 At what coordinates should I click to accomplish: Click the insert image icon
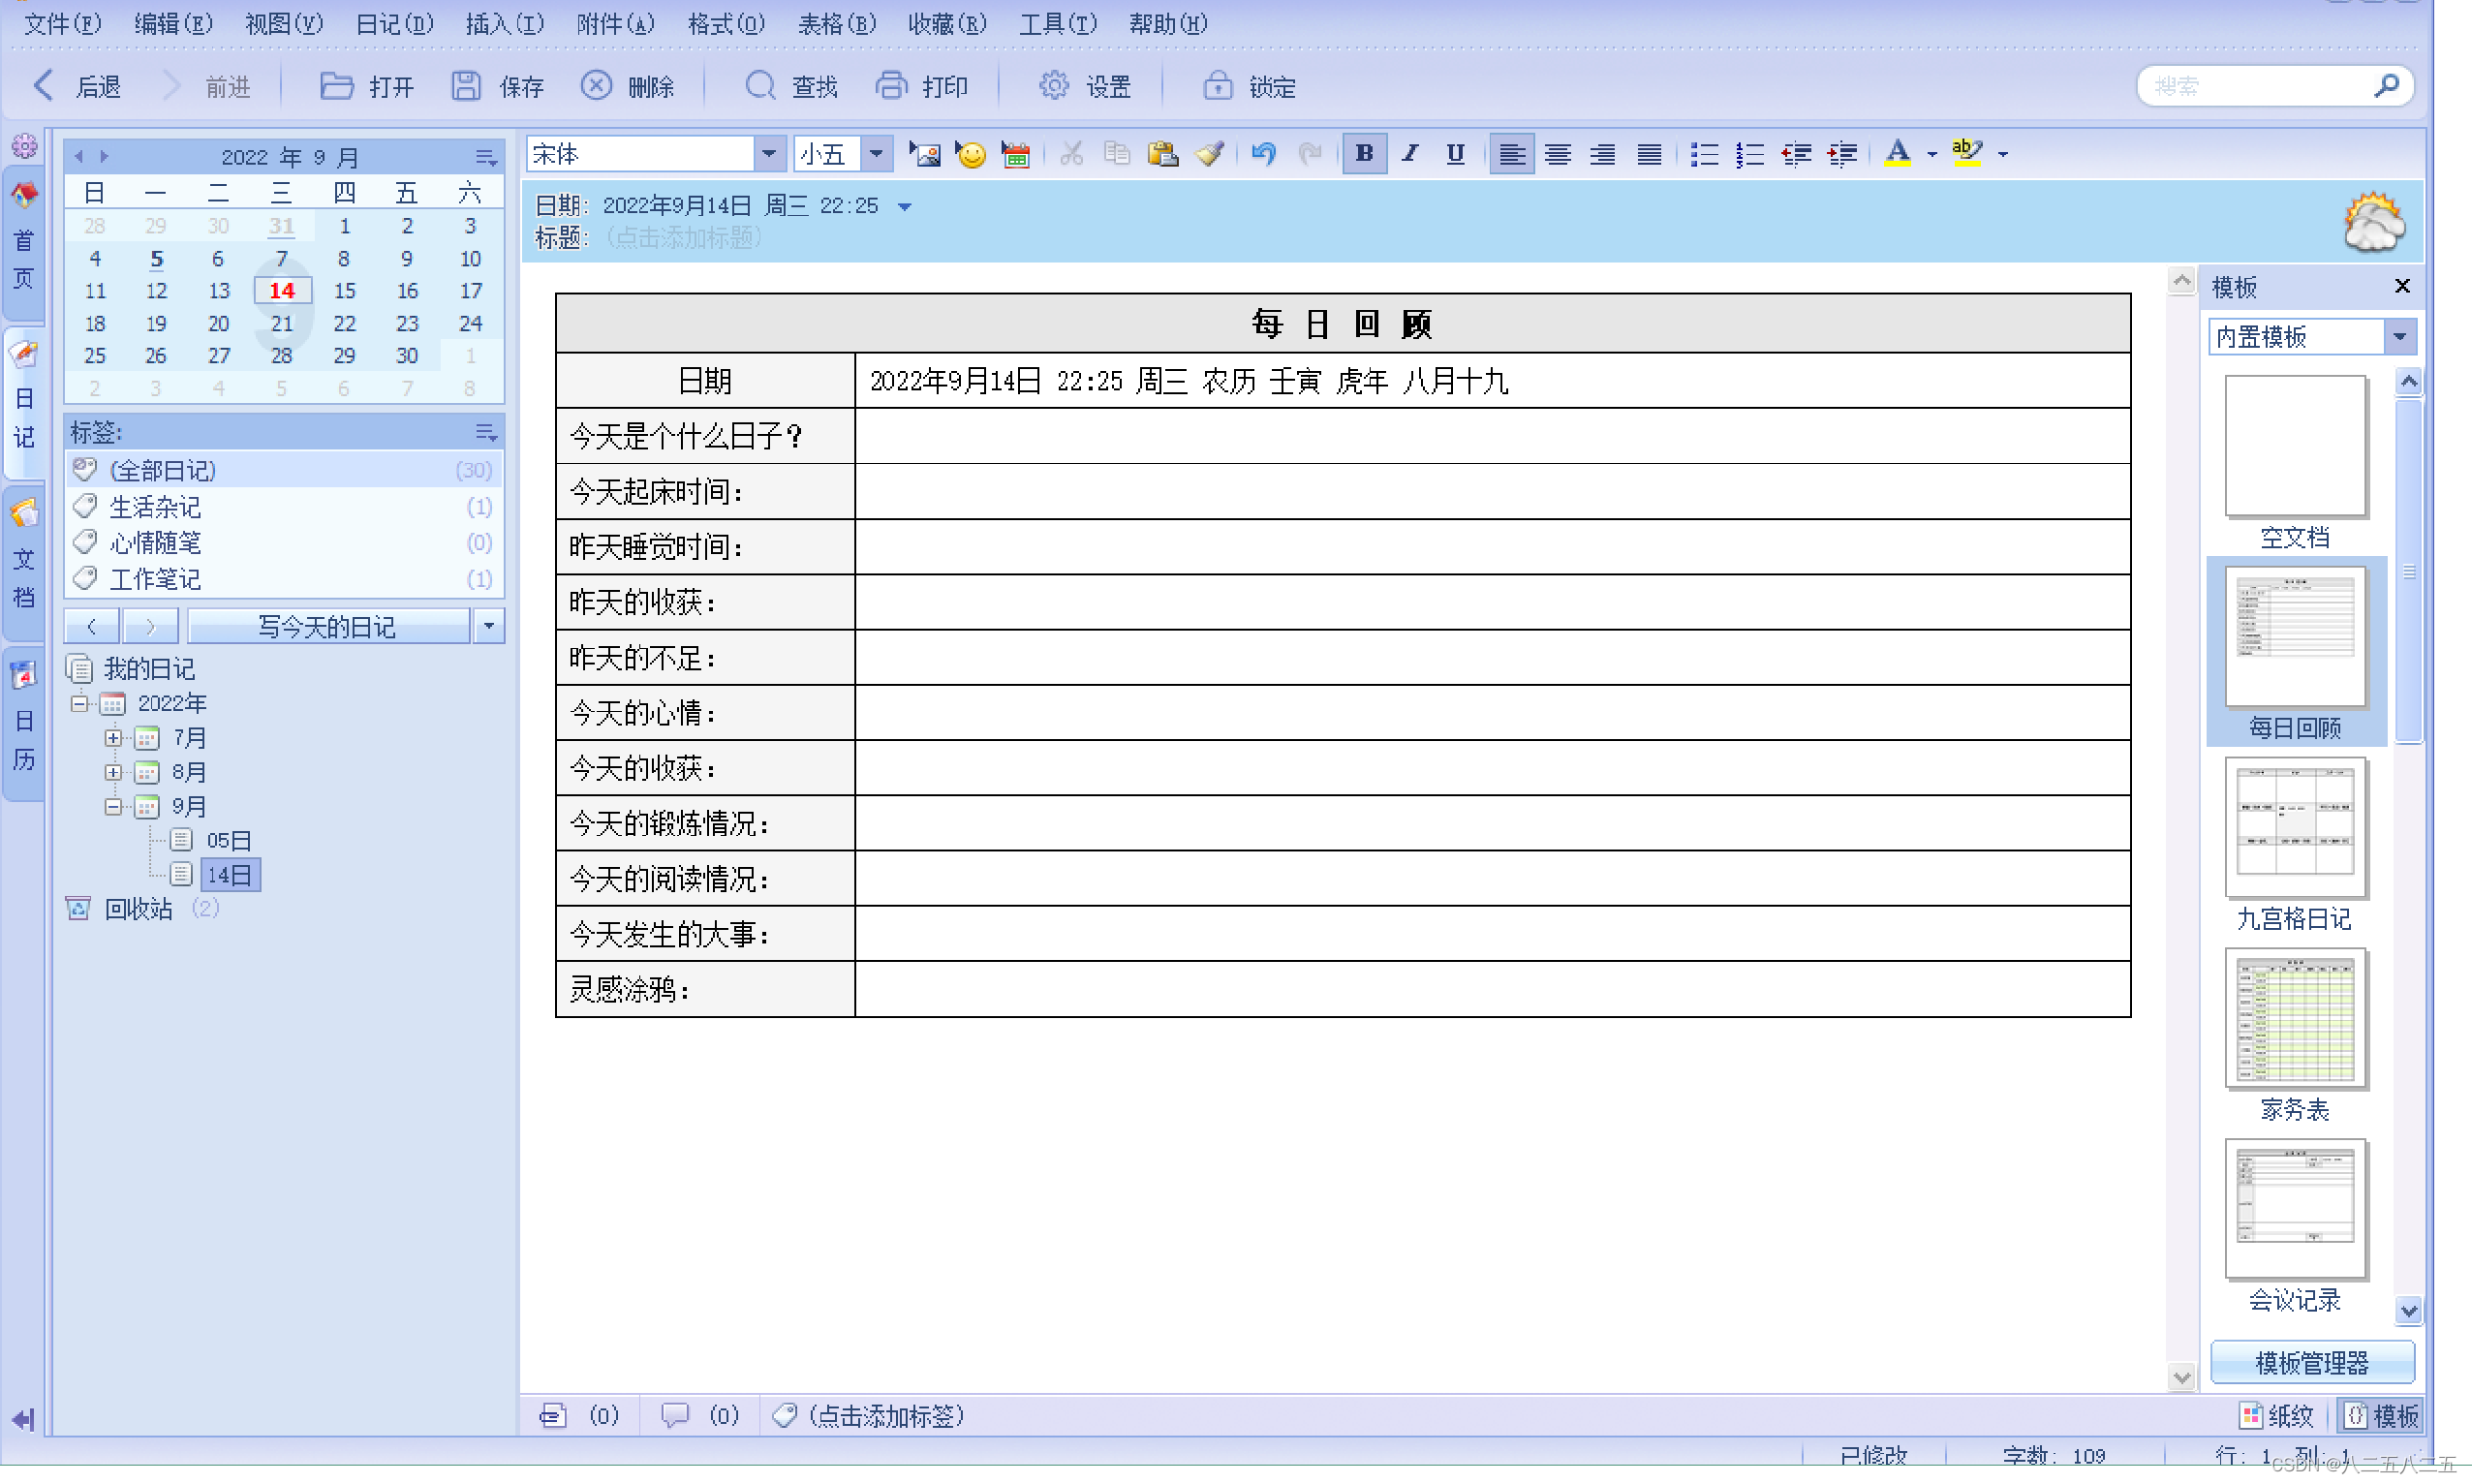tap(924, 154)
